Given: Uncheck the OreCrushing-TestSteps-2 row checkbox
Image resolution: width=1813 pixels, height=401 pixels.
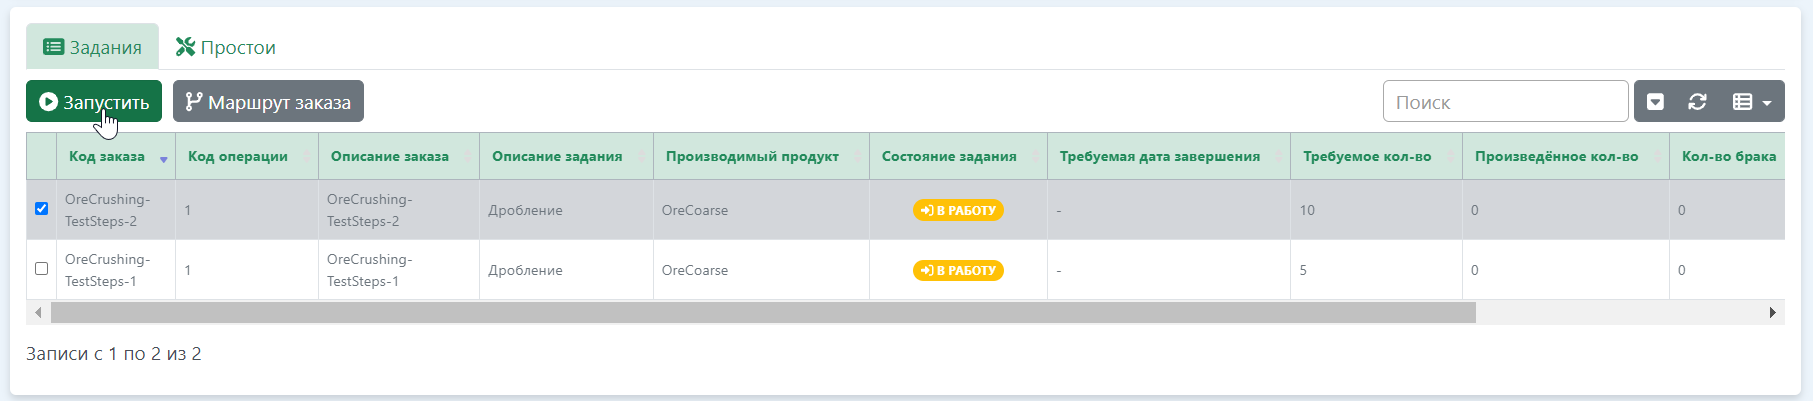Looking at the screenshot, I should pyautogui.click(x=41, y=209).
